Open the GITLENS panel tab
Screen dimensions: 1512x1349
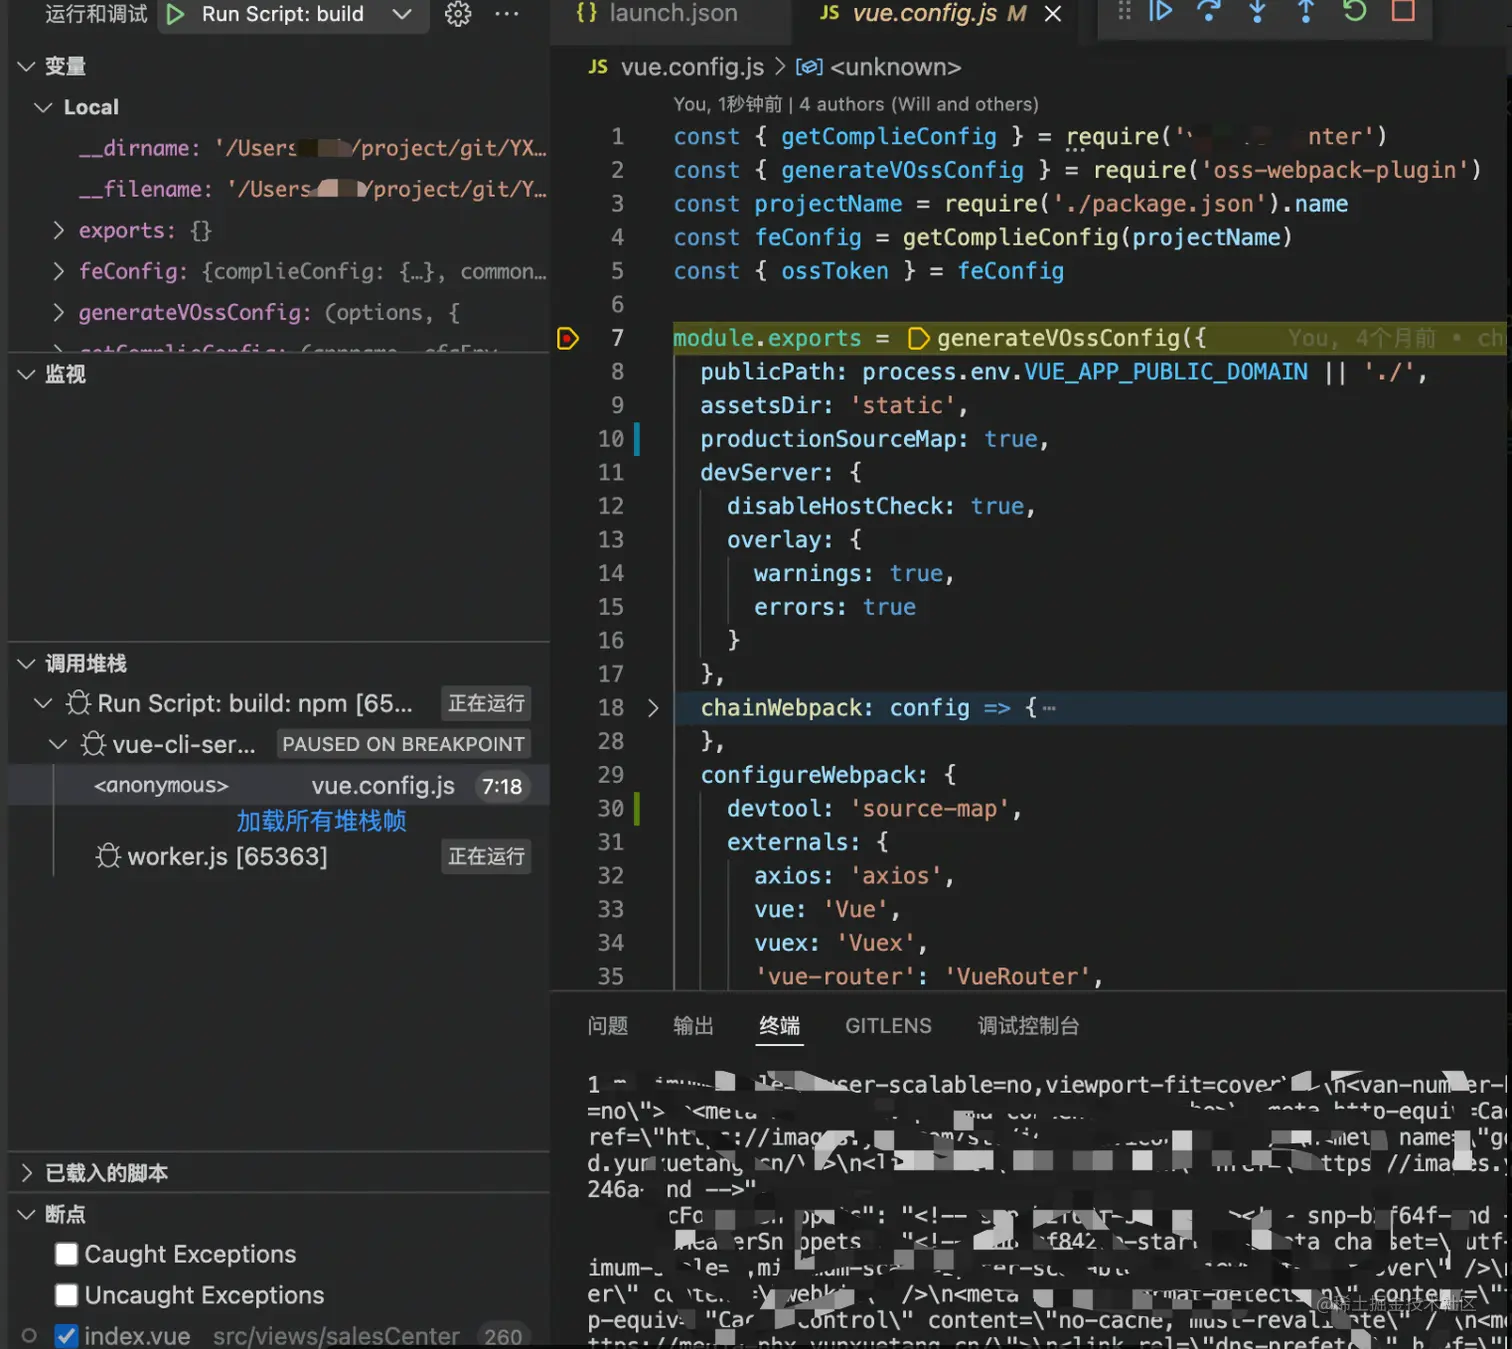point(888,1026)
